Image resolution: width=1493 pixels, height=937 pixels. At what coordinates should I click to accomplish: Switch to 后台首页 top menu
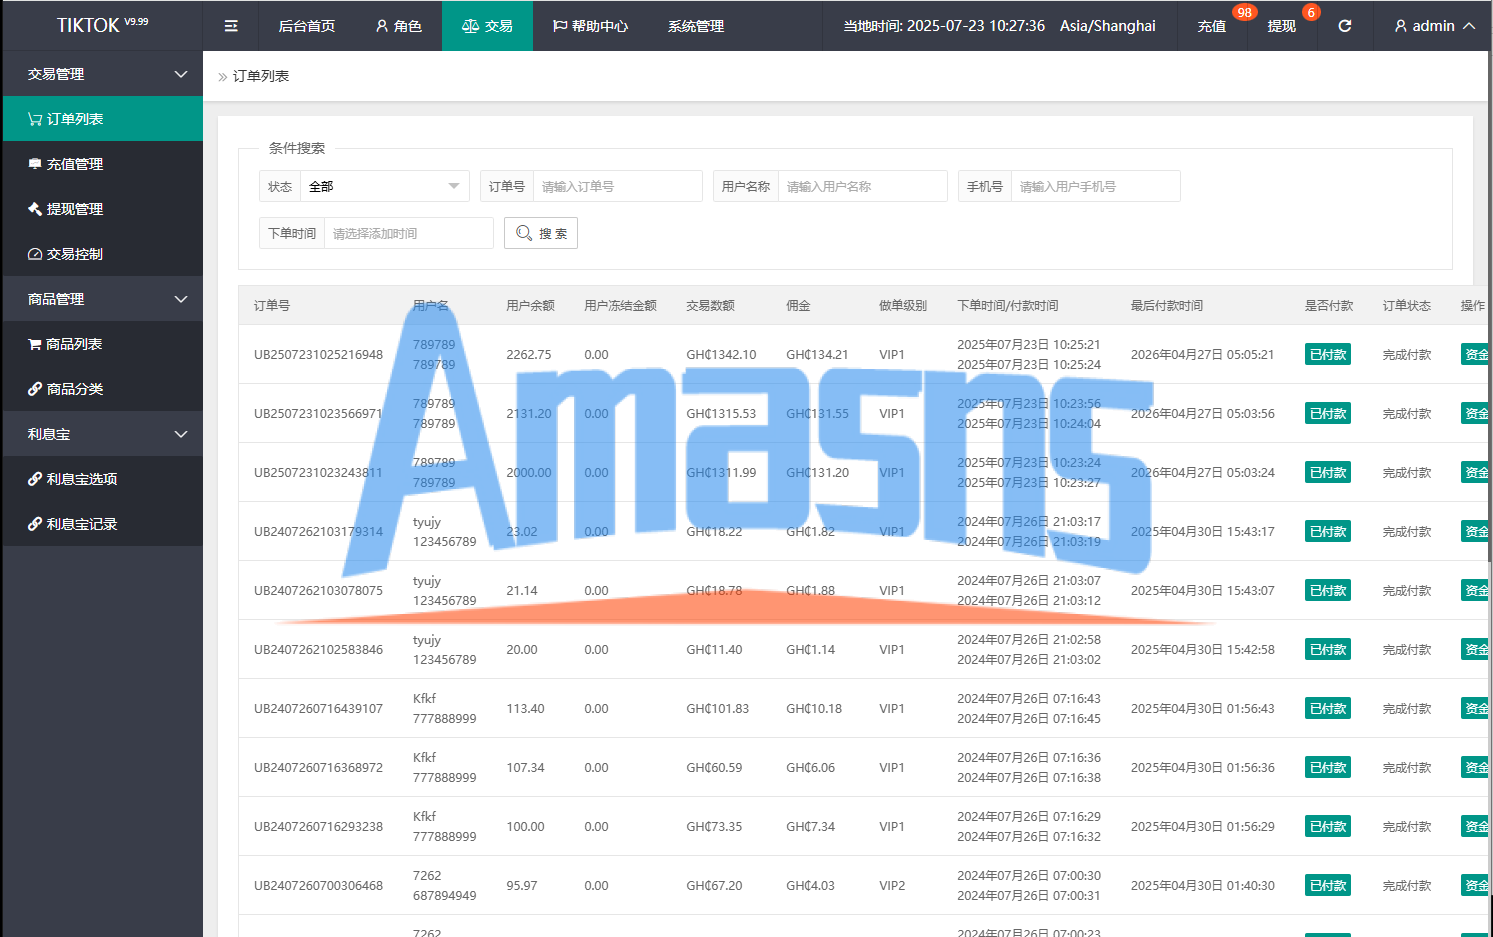tap(307, 26)
